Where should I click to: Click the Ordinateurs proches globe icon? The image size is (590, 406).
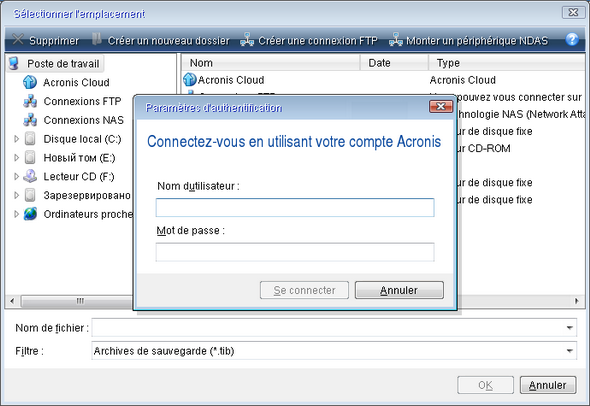[30, 214]
